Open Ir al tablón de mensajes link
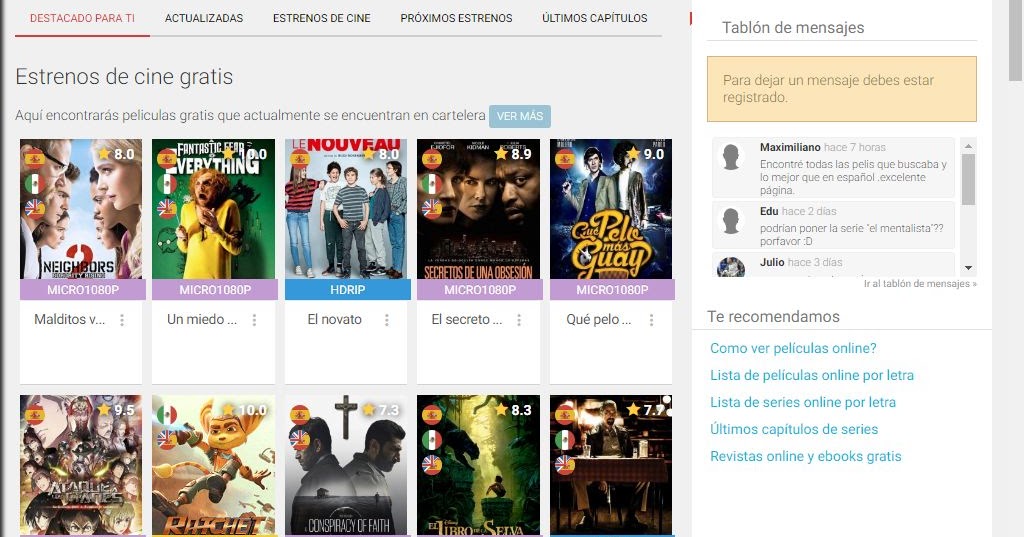 coord(920,284)
